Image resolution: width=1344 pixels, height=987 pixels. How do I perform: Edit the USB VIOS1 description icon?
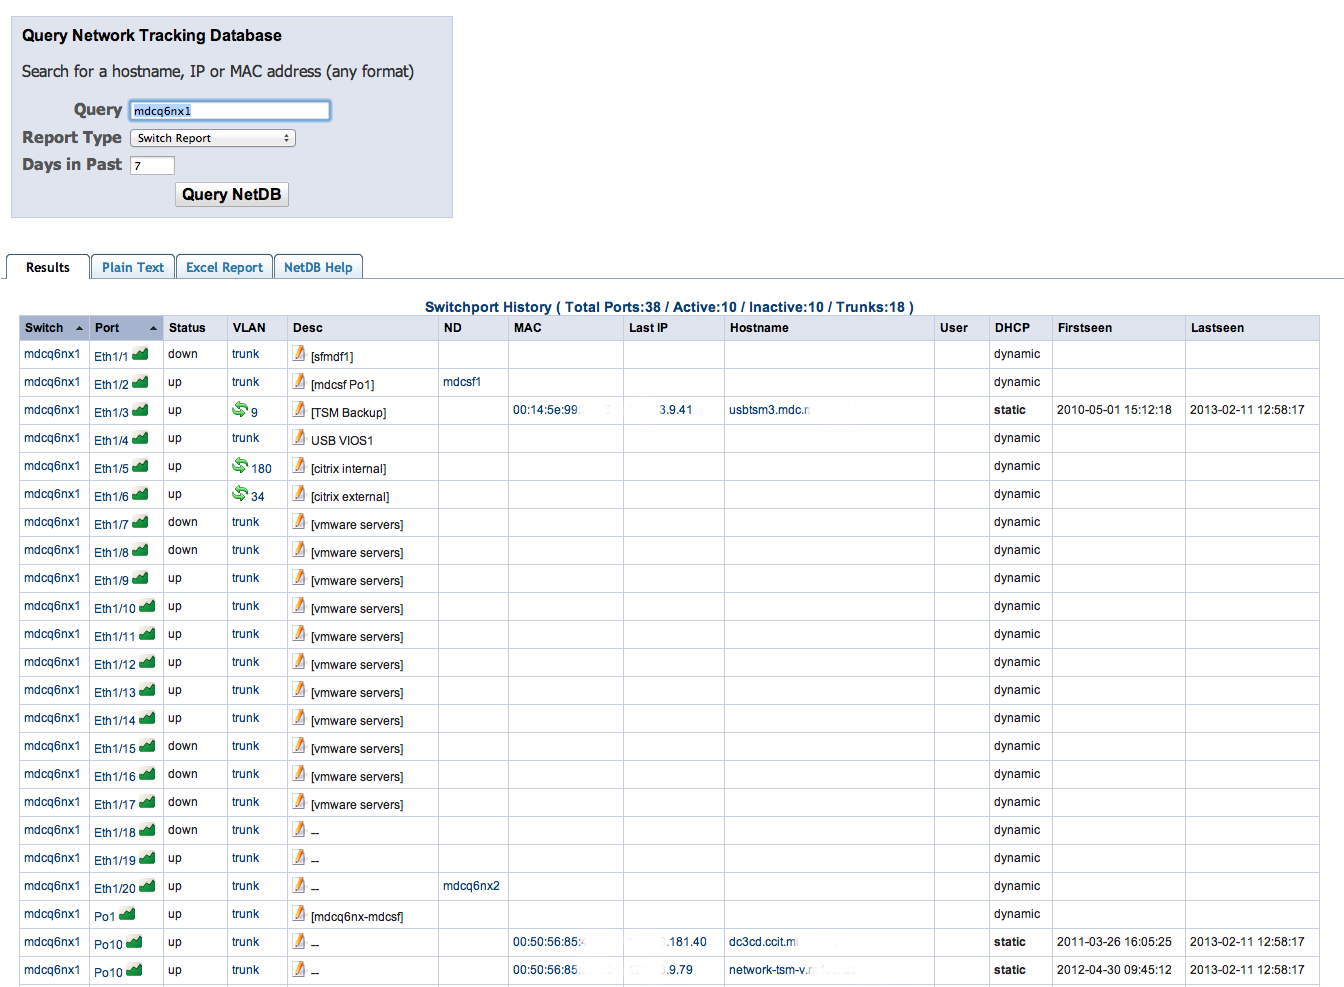pos(299,437)
